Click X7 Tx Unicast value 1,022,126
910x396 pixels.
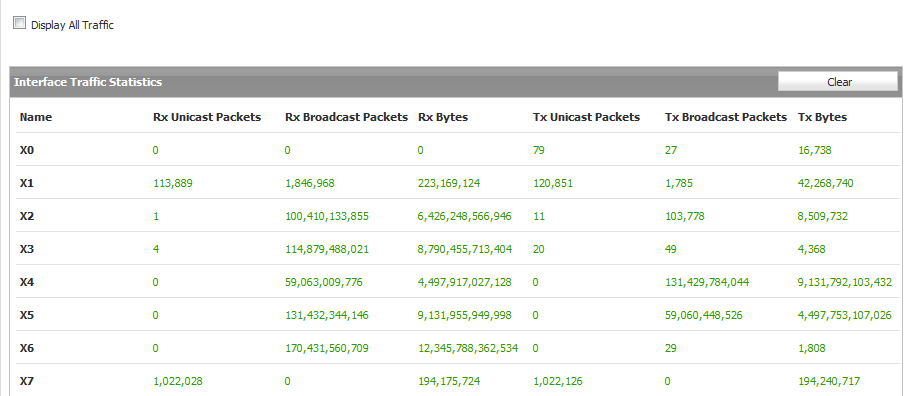coord(558,382)
